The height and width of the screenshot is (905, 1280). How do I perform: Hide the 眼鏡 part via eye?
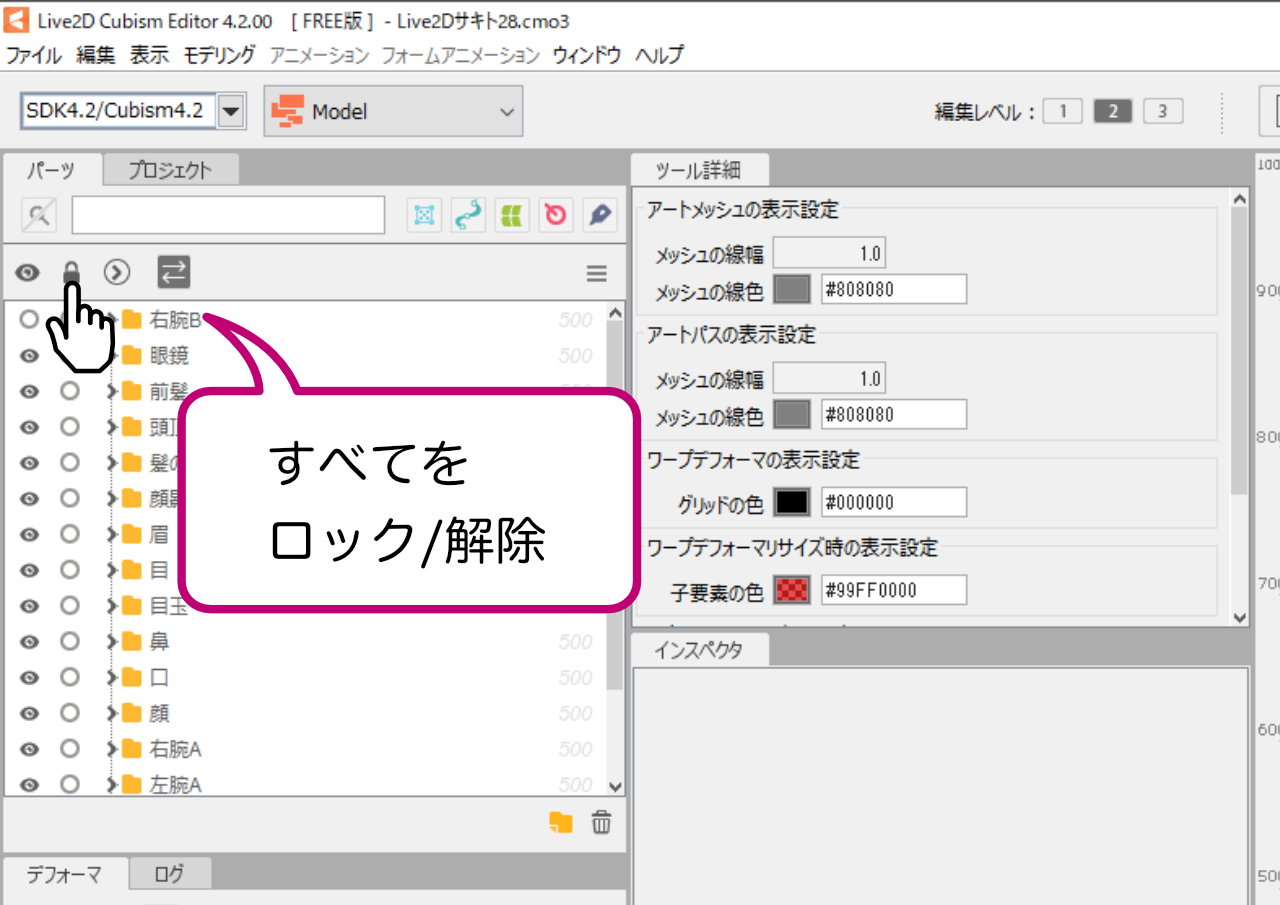pyautogui.click(x=29, y=356)
